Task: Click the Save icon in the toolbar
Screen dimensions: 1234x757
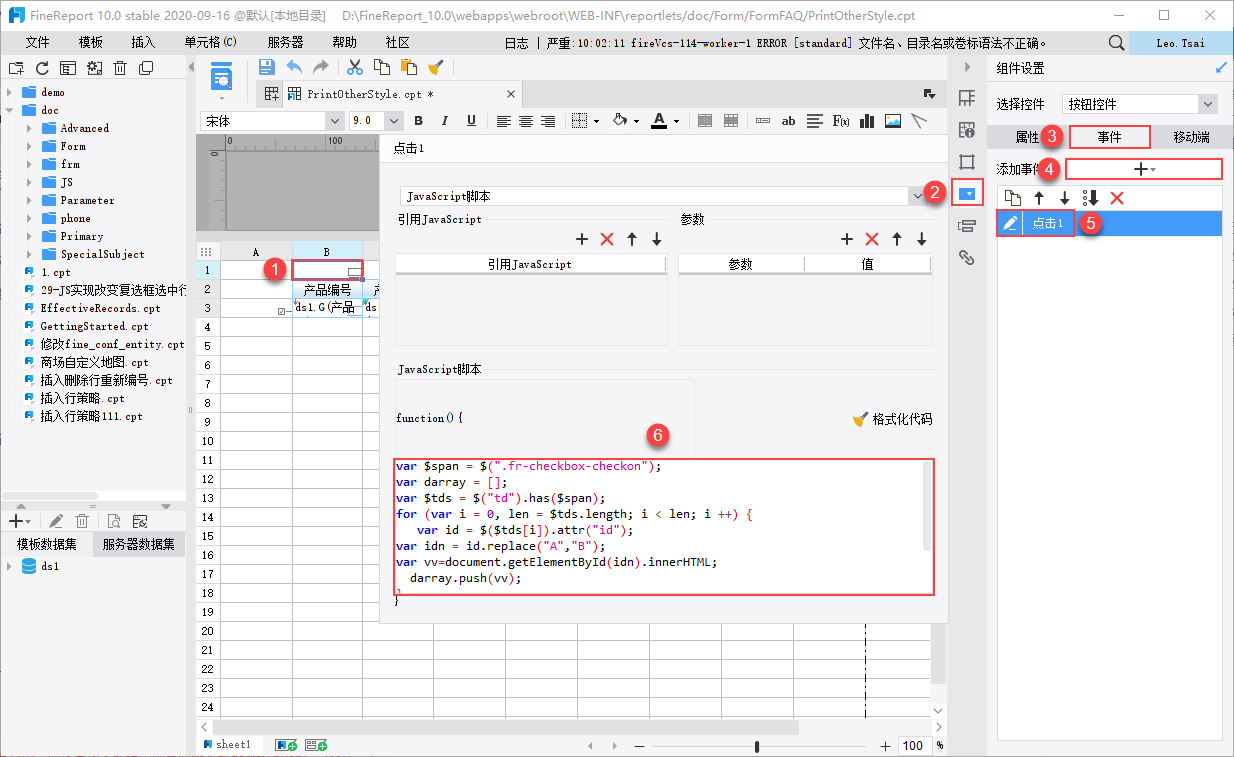Action: [267, 67]
